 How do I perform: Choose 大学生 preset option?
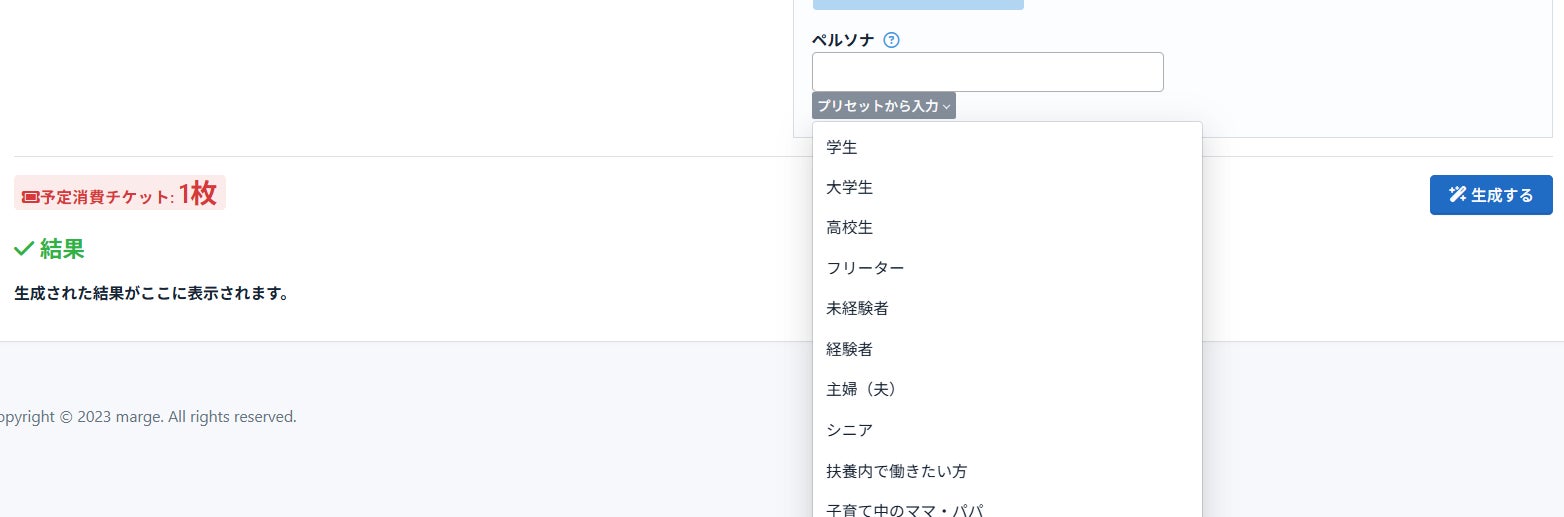coord(850,188)
